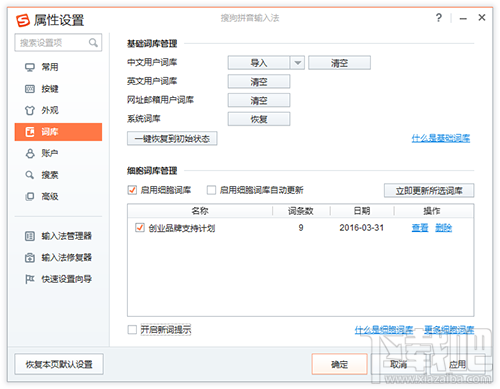Click the 输入法修复器 toolbox icon

[x=30, y=258]
